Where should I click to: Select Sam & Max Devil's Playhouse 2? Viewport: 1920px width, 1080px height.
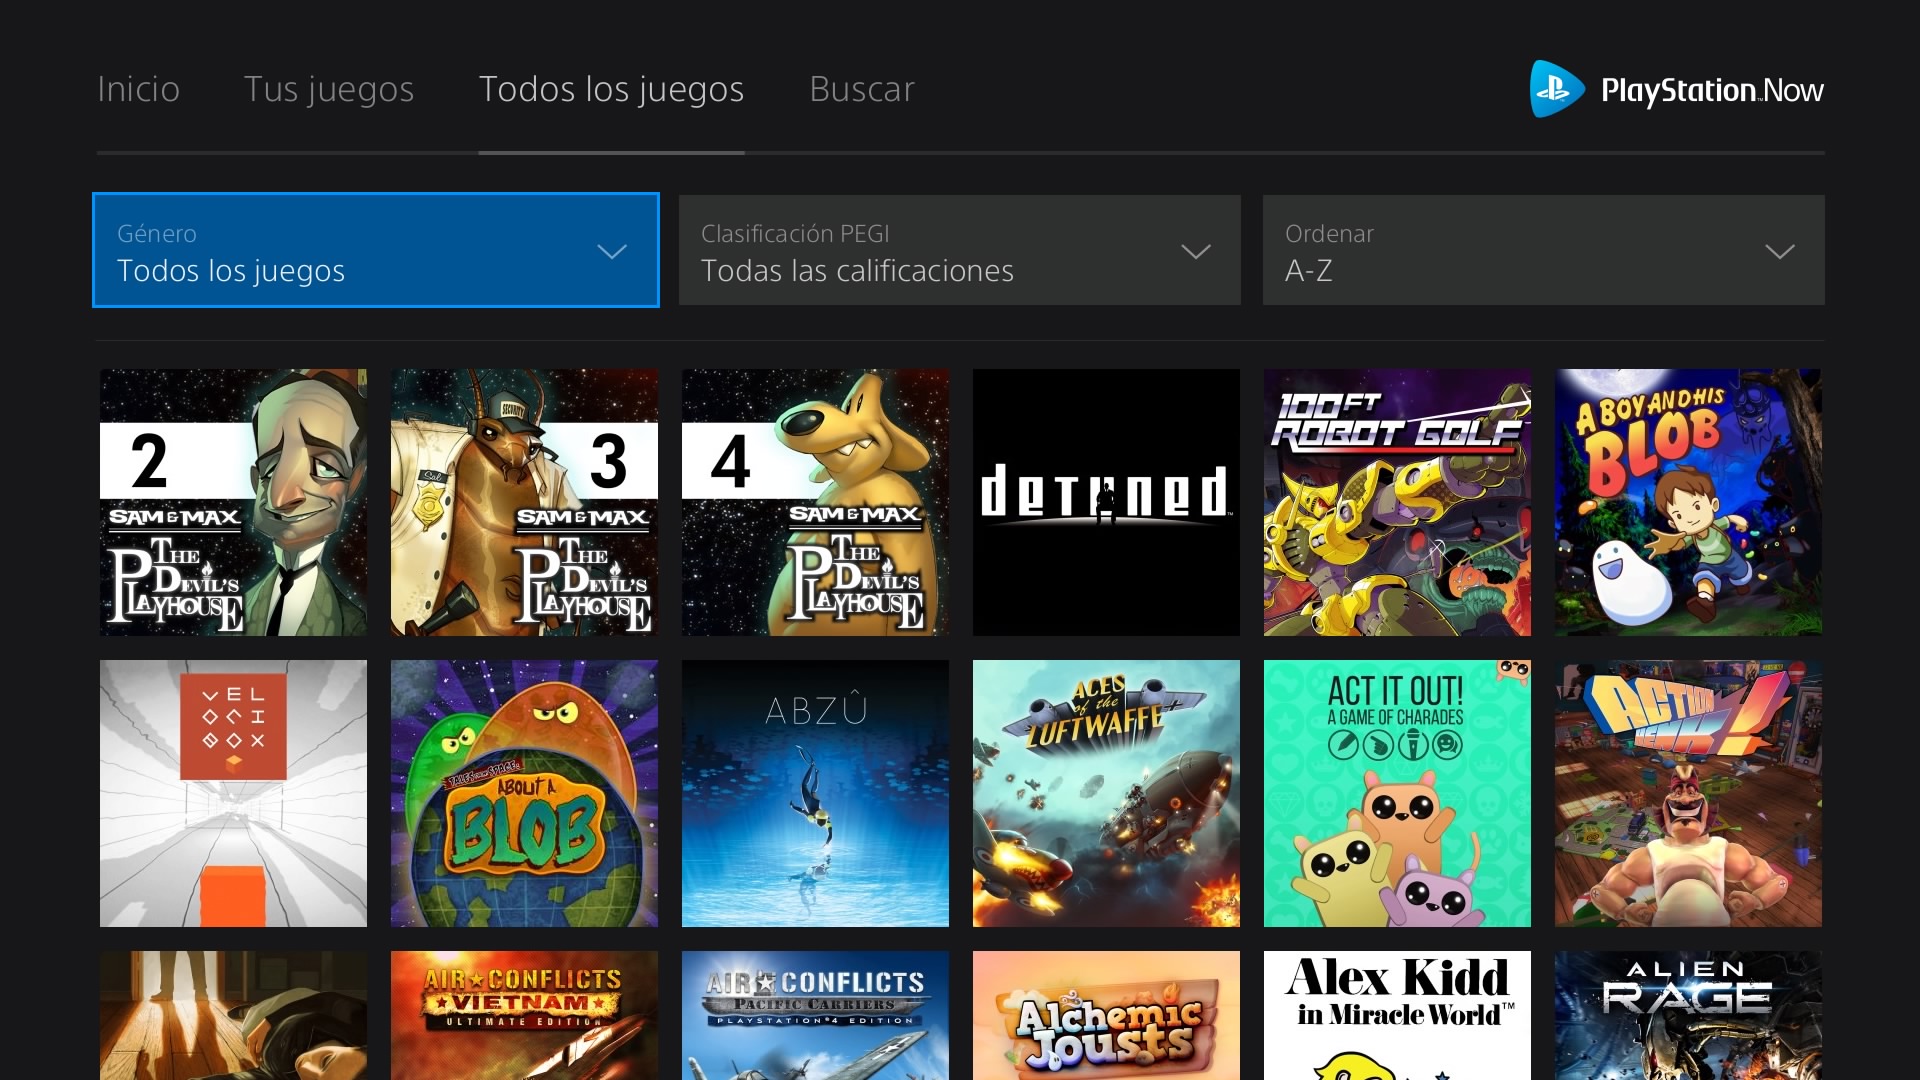[233, 502]
